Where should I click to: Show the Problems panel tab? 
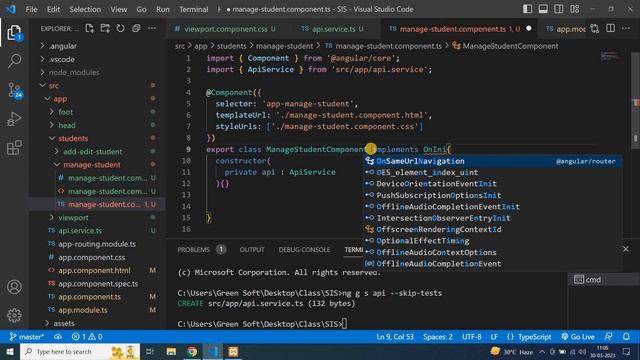(x=201, y=249)
